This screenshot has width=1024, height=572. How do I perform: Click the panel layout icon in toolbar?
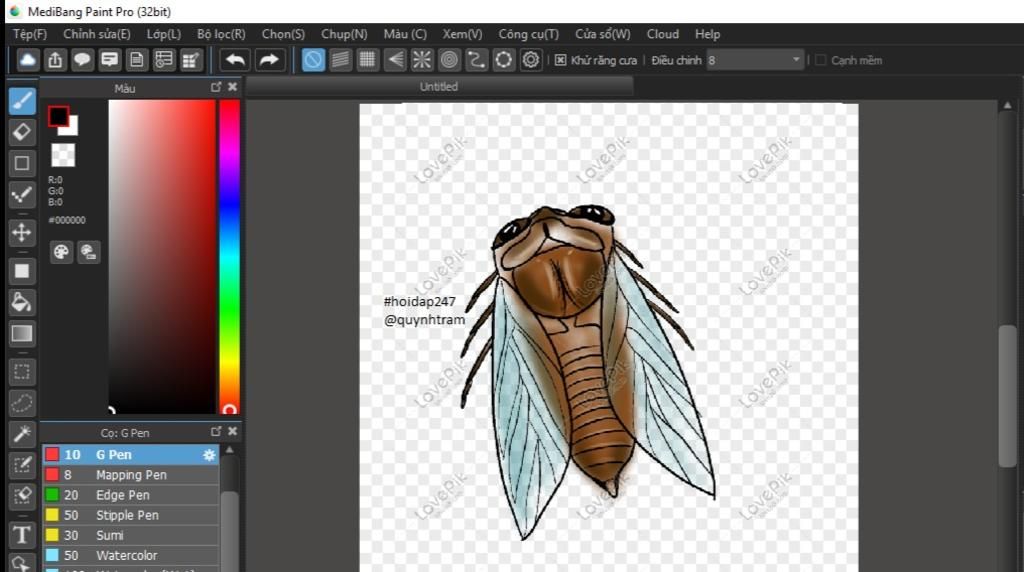coord(164,60)
